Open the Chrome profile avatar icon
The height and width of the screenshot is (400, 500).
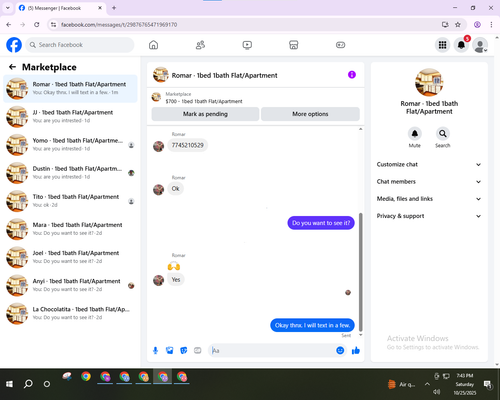click(477, 25)
